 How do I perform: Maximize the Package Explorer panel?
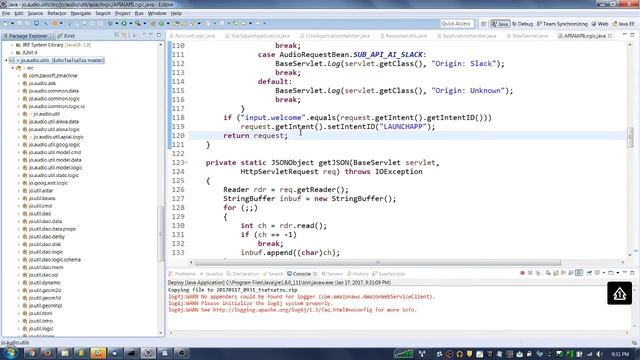[x=159, y=36]
